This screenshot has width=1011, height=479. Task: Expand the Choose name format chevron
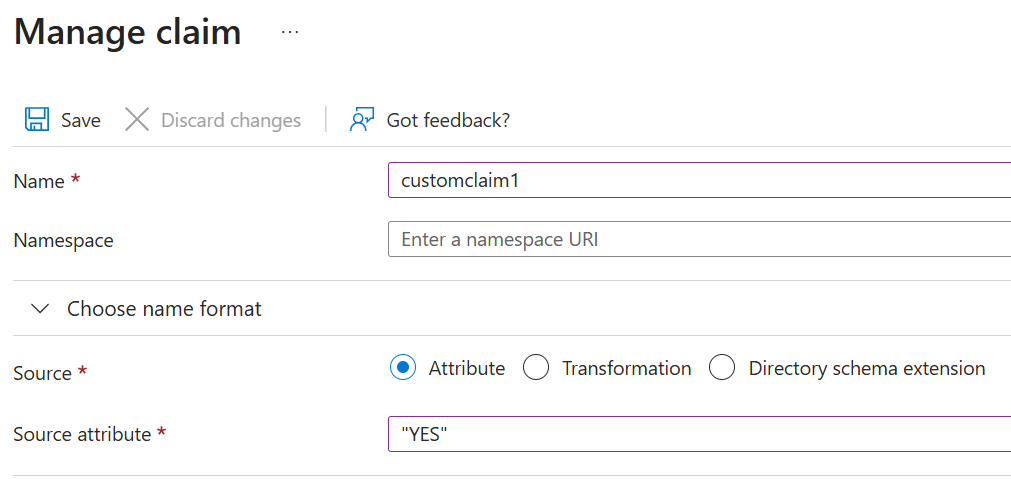(x=40, y=309)
